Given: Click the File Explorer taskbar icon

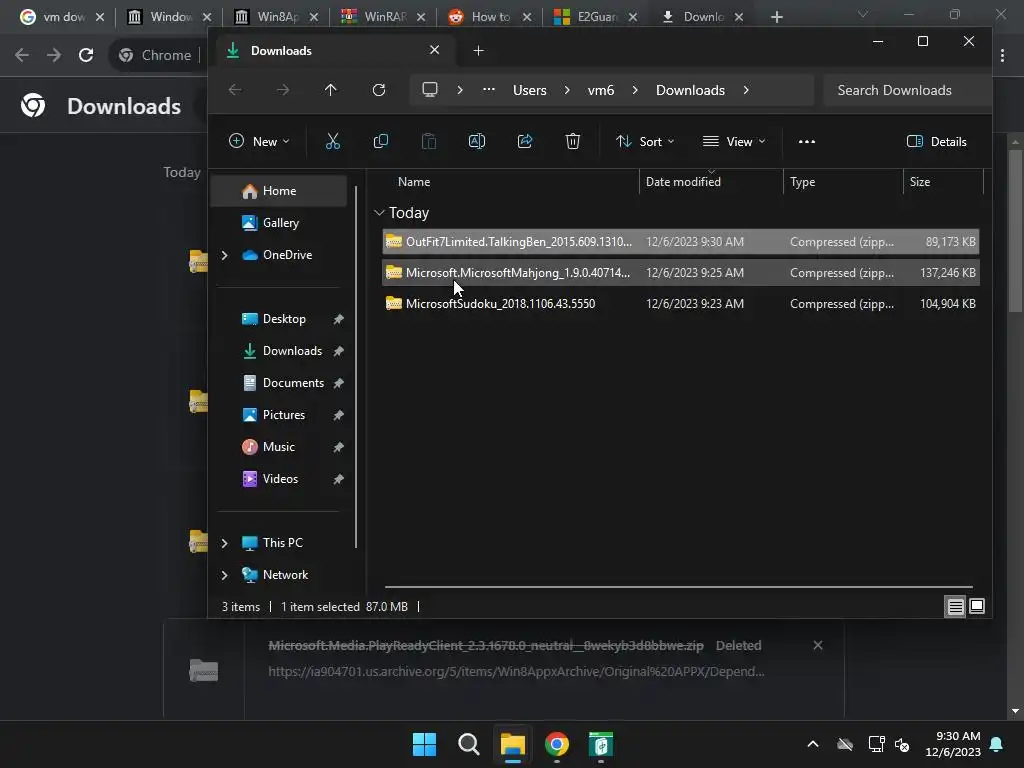Looking at the screenshot, I should click(513, 744).
